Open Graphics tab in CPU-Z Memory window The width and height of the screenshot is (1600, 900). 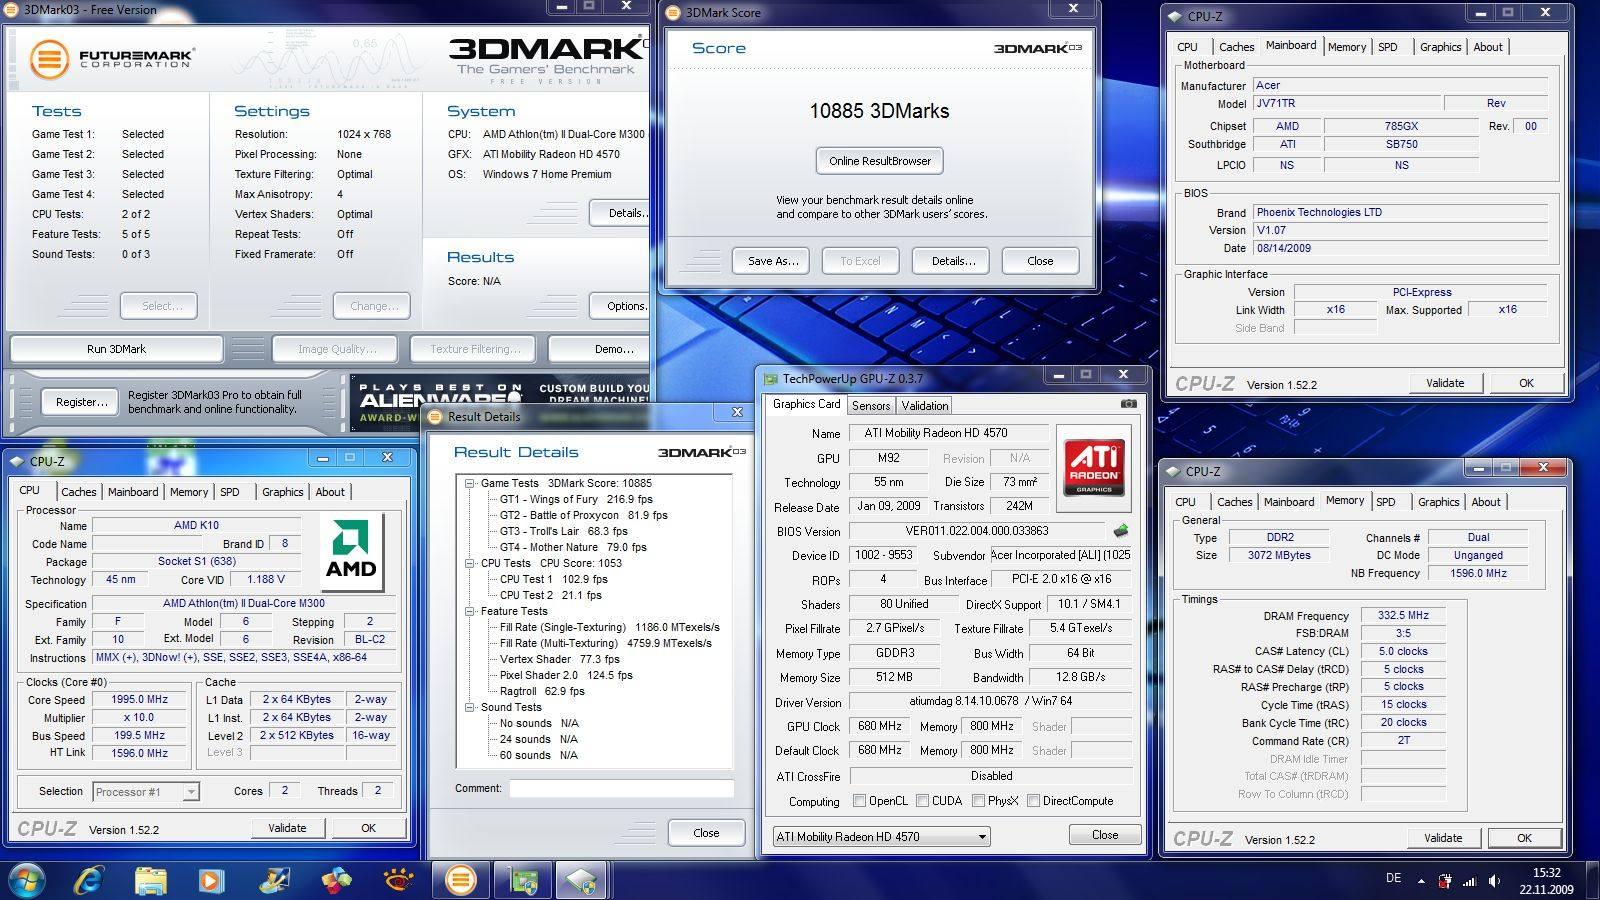click(1438, 502)
